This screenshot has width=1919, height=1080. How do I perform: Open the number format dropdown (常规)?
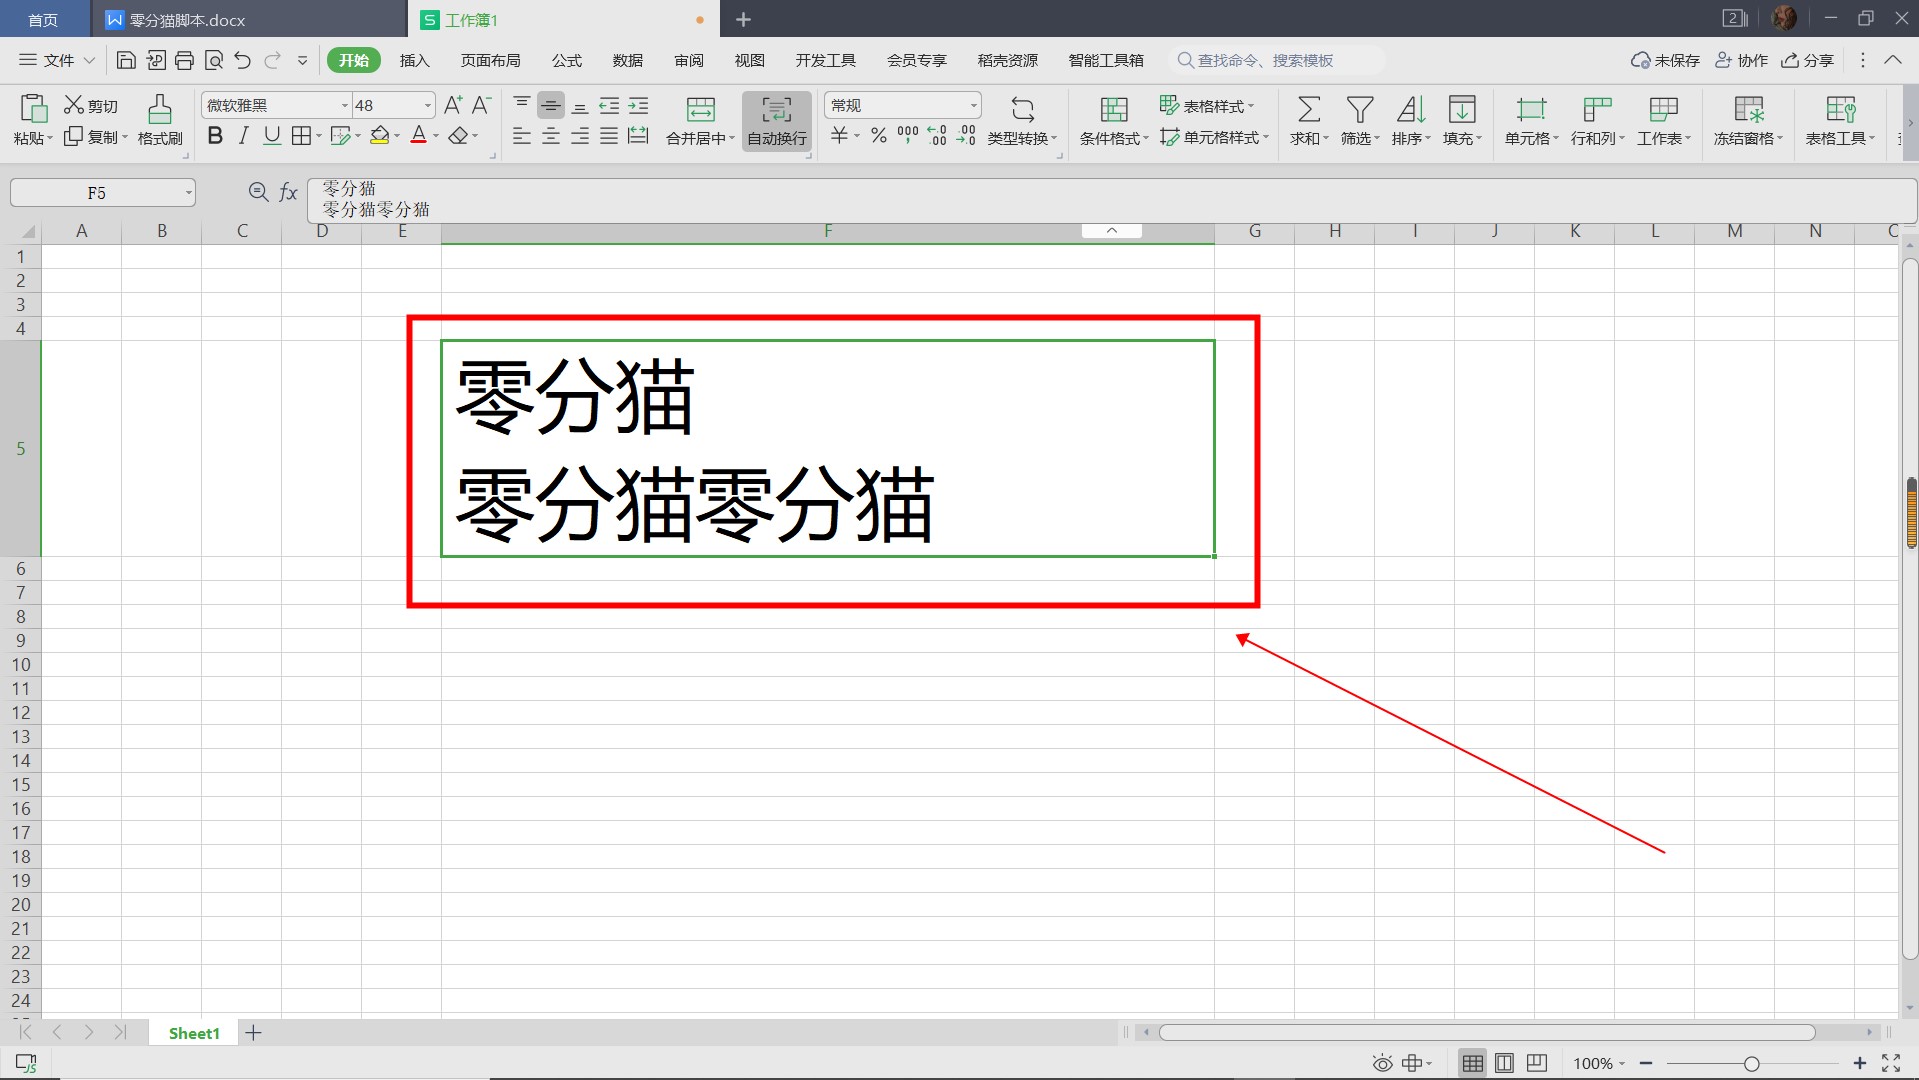[973, 106]
